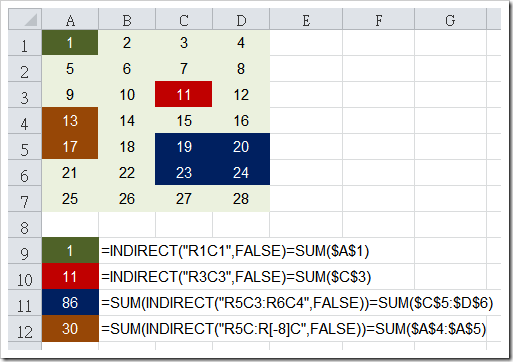The height and width of the screenshot is (362, 513).
Task: Click the select-all corner triangle
Action: pos(25,19)
